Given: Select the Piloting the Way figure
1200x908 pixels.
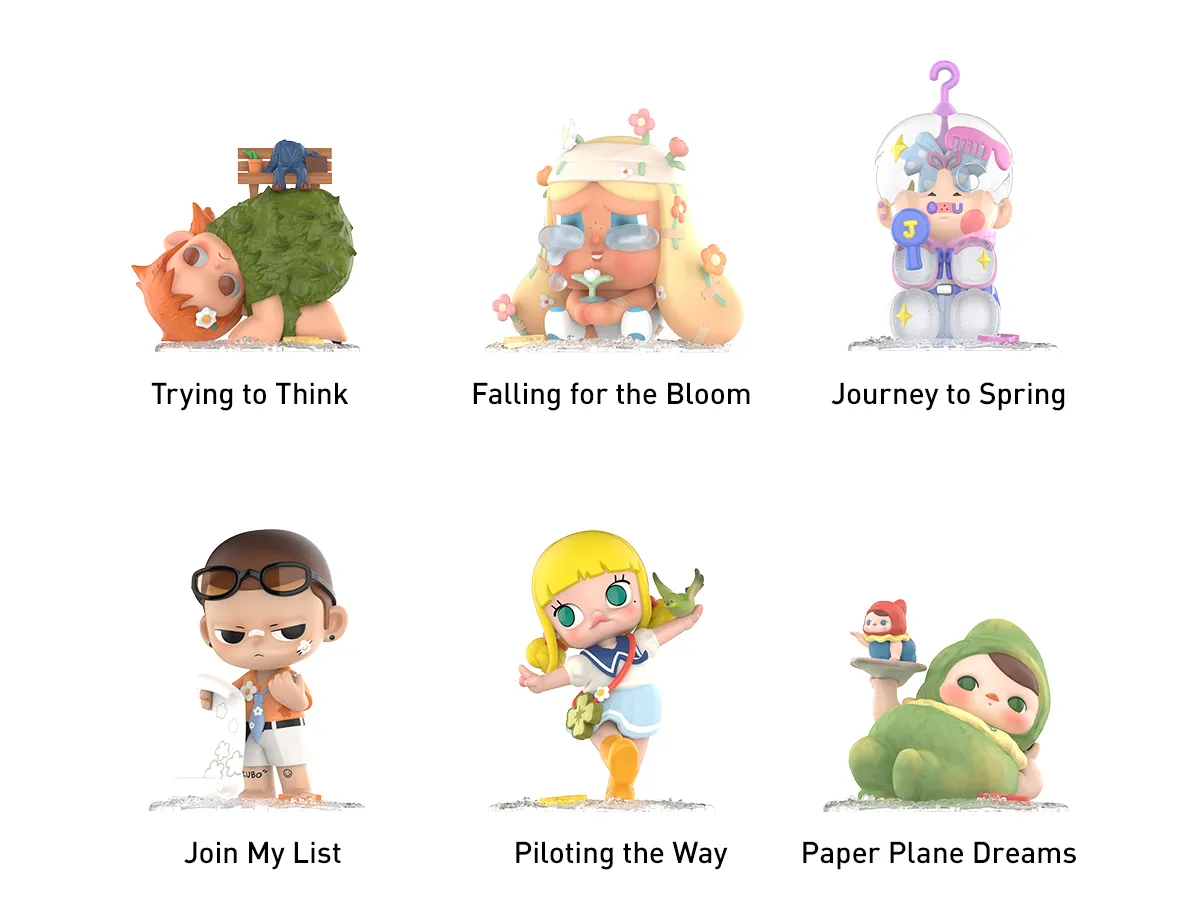Looking at the screenshot, I should click(x=610, y=670).
